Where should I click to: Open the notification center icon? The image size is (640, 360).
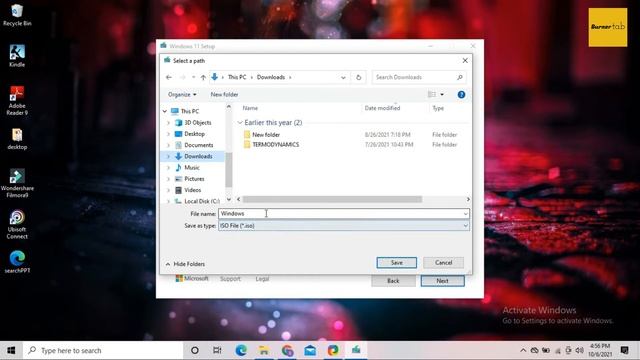(x=624, y=350)
